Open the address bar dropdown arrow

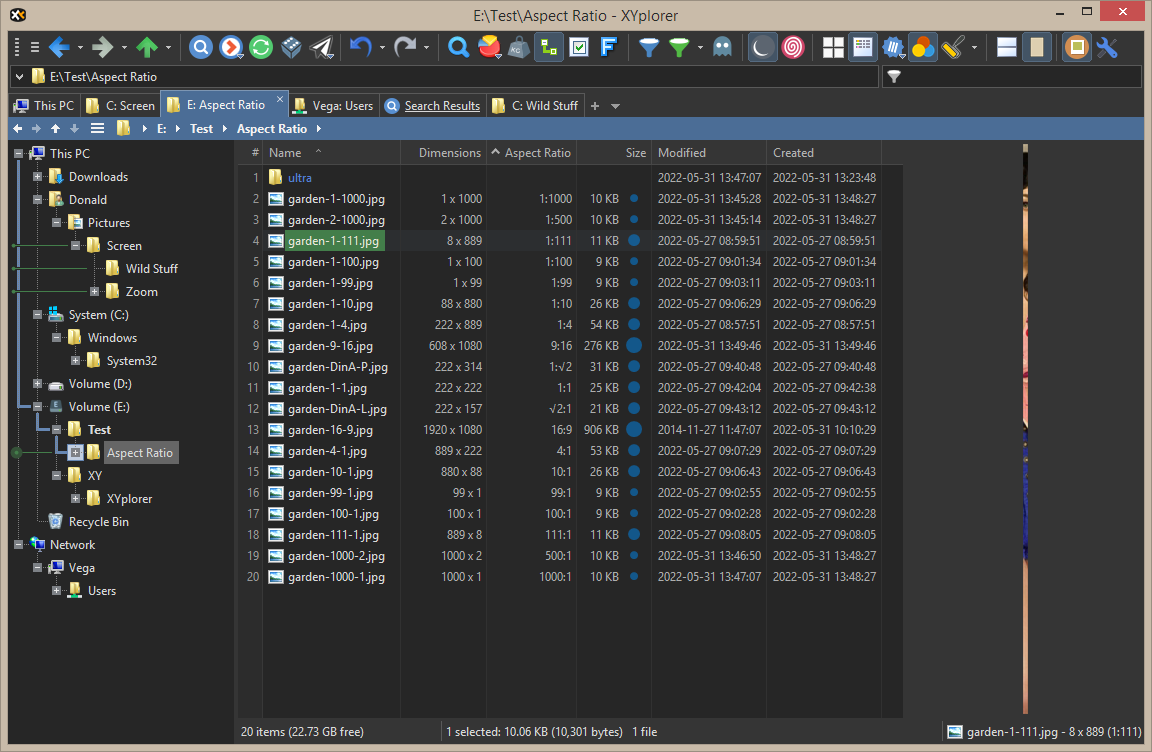click(20, 76)
